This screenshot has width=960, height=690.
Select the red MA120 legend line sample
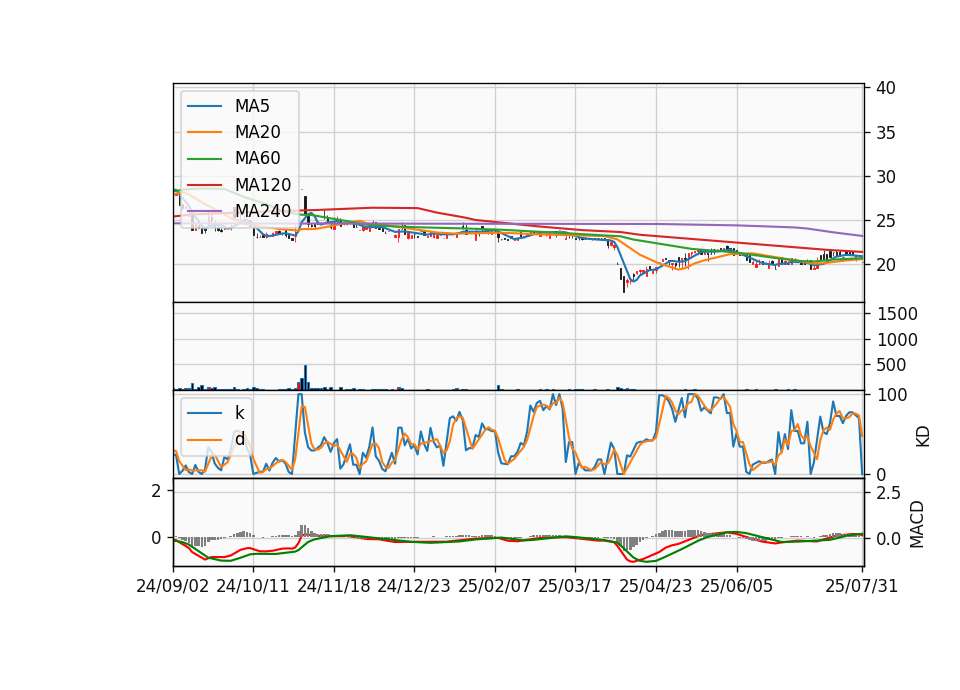[204, 185]
